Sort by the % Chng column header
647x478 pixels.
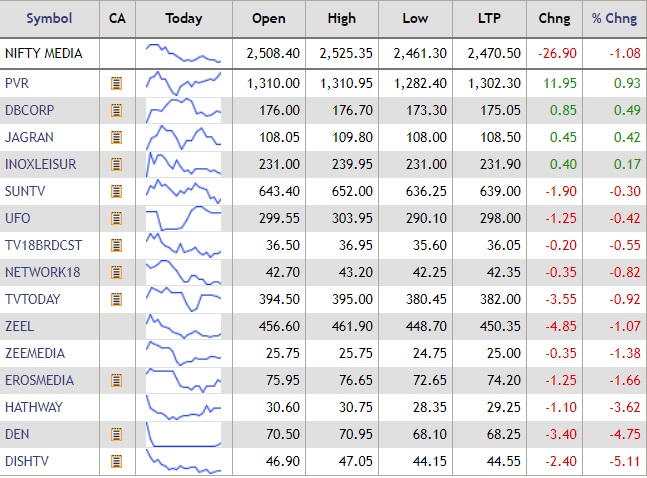[614, 18]
